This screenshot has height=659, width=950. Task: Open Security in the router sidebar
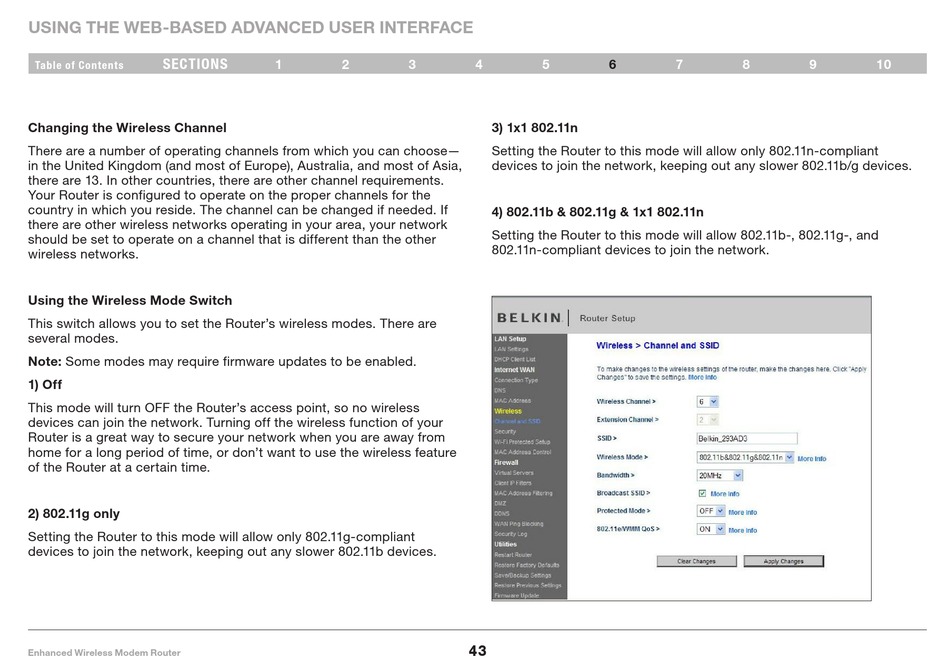click(x=505, y=431)
